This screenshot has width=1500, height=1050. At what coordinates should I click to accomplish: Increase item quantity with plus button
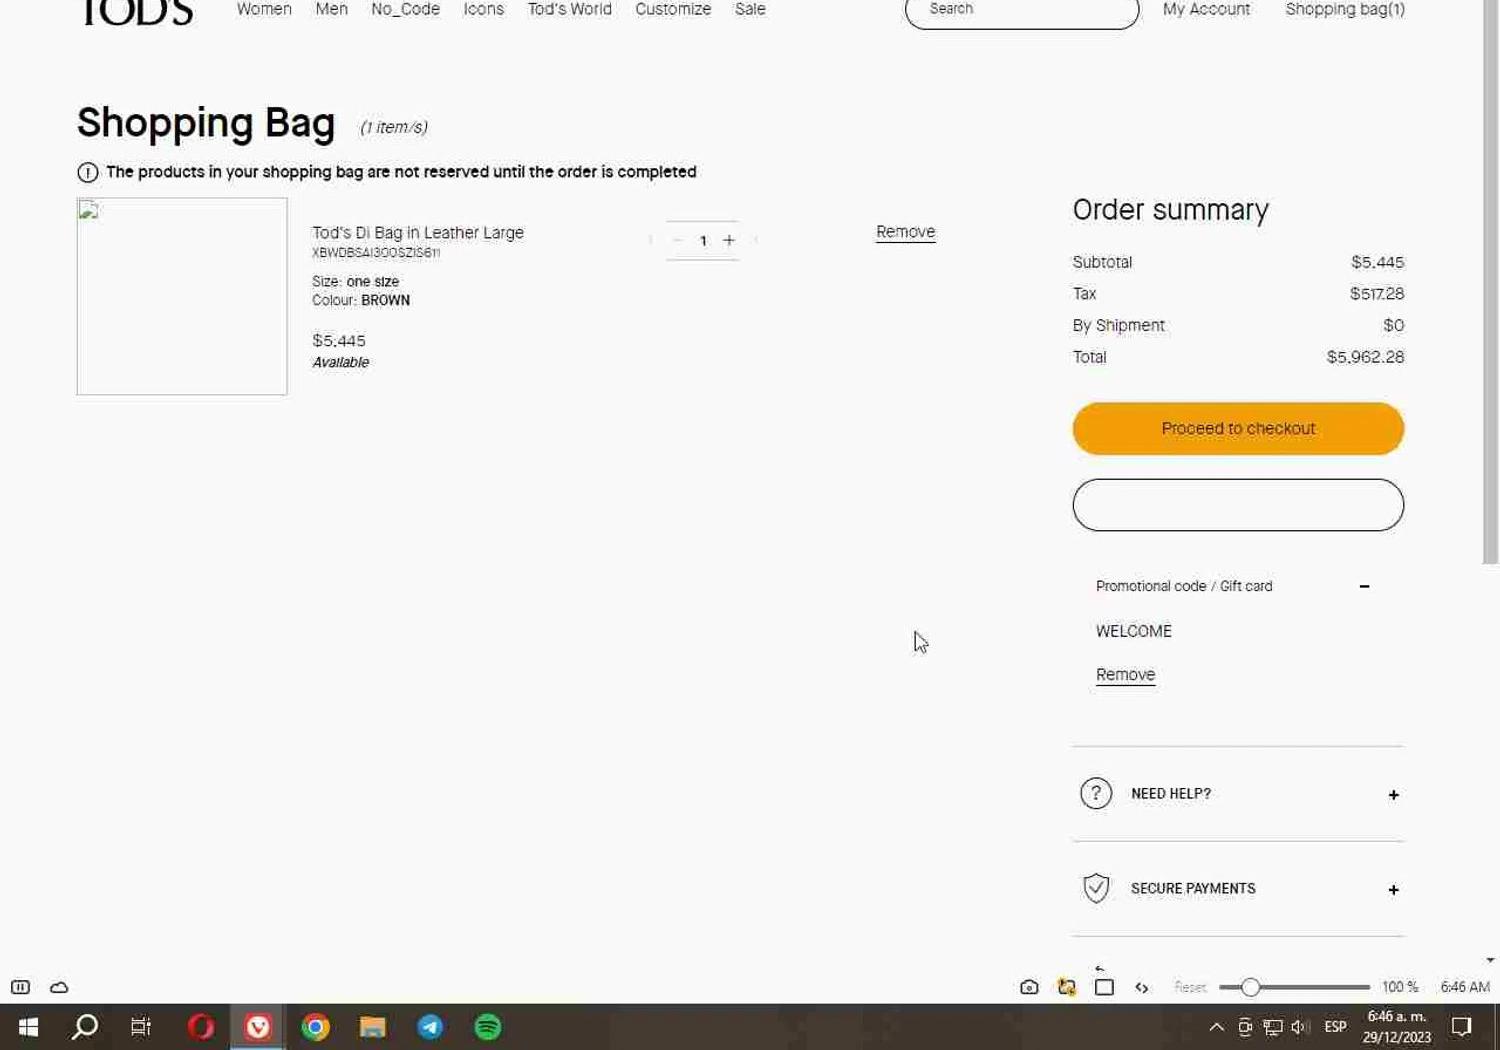pyautogui.click(x=729, y=240)
